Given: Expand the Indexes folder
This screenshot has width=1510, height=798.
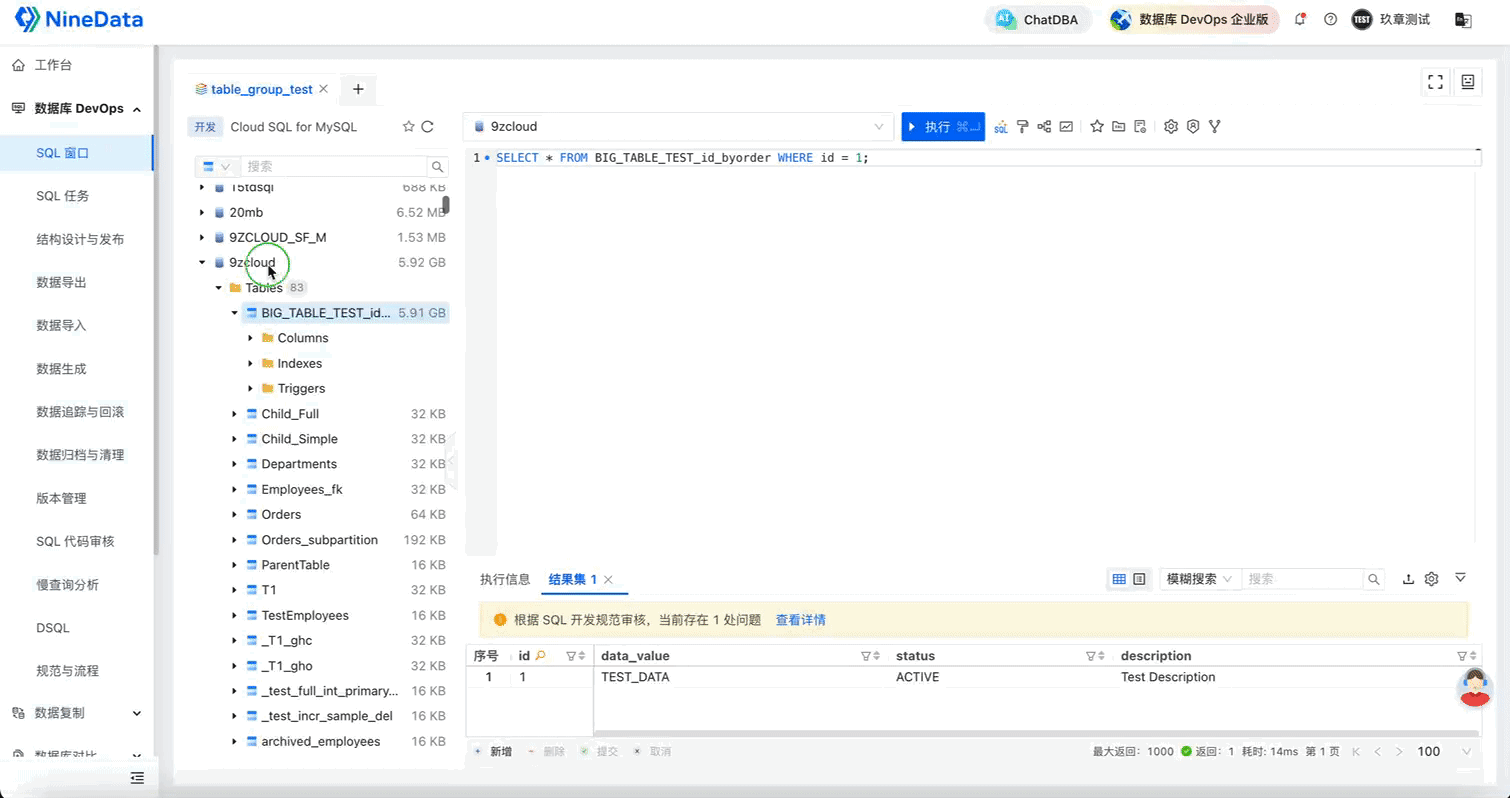Looking at the screenshot, I should pos(250,363).
